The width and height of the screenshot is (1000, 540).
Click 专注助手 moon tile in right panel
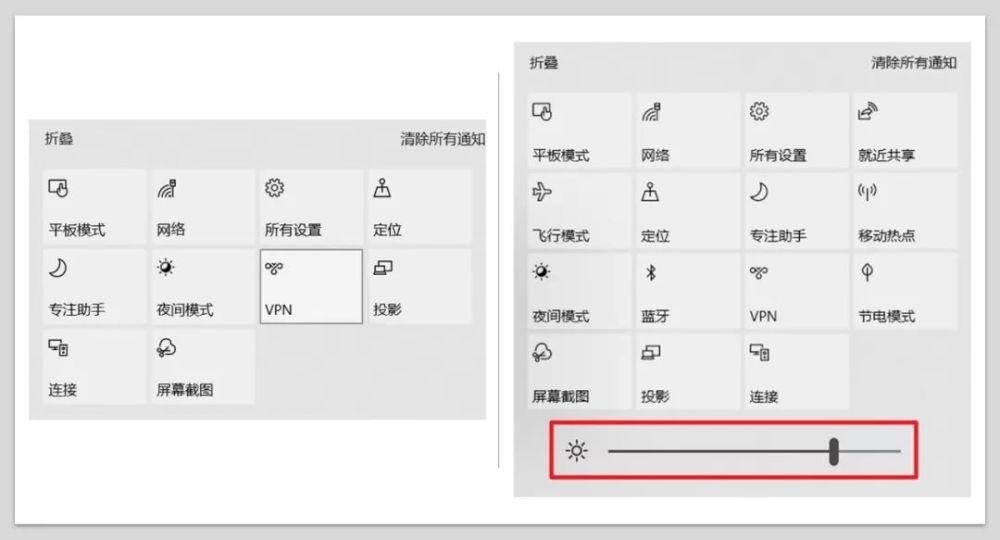[796, 211]
